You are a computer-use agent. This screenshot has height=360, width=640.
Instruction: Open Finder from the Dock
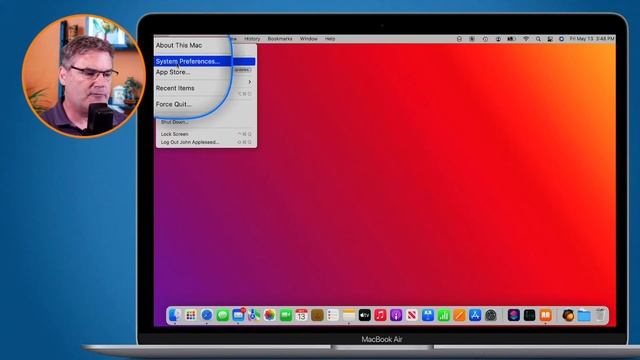[x=175, y=315]
